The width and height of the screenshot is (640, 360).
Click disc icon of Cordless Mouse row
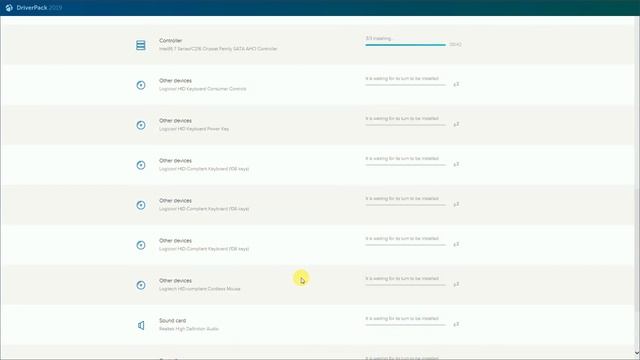[141, 285]
